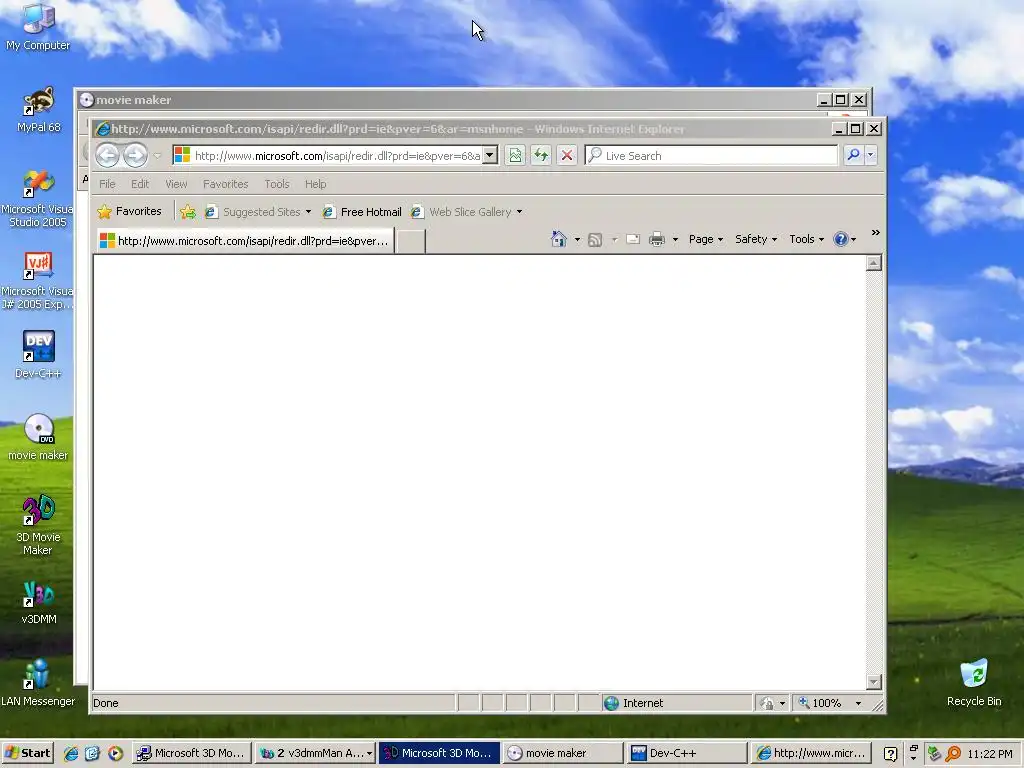Open the Edit menu
1024x768 pixels.
point(140,184)
